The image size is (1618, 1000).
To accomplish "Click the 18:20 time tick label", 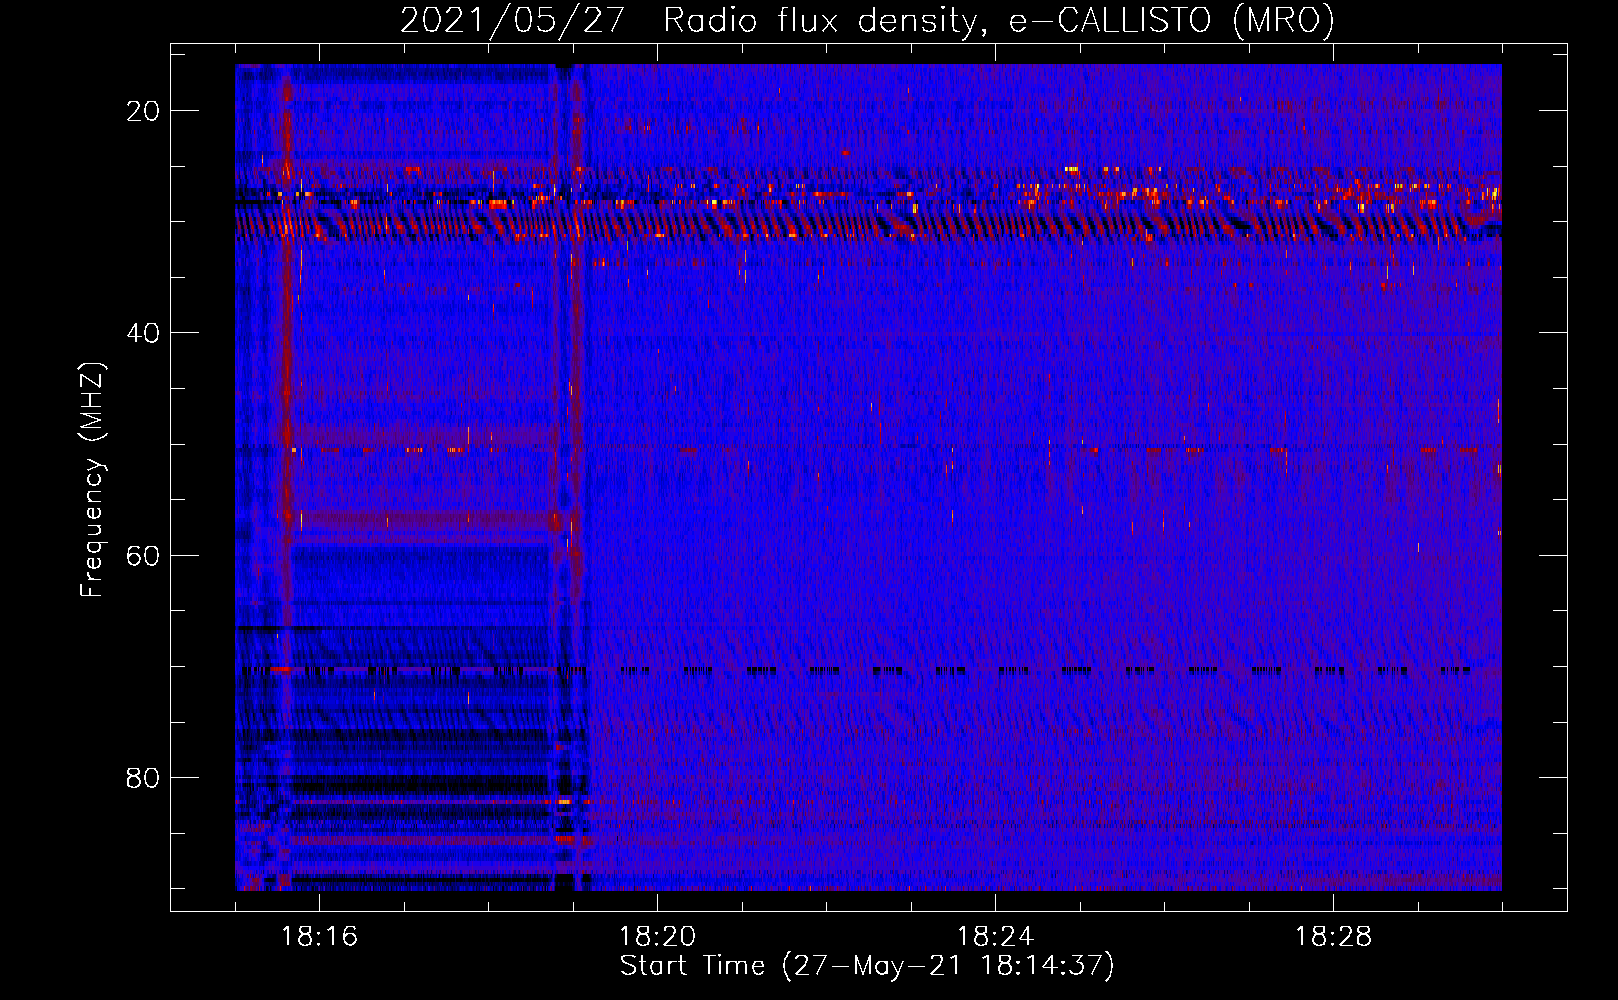I will pos(657,937).
